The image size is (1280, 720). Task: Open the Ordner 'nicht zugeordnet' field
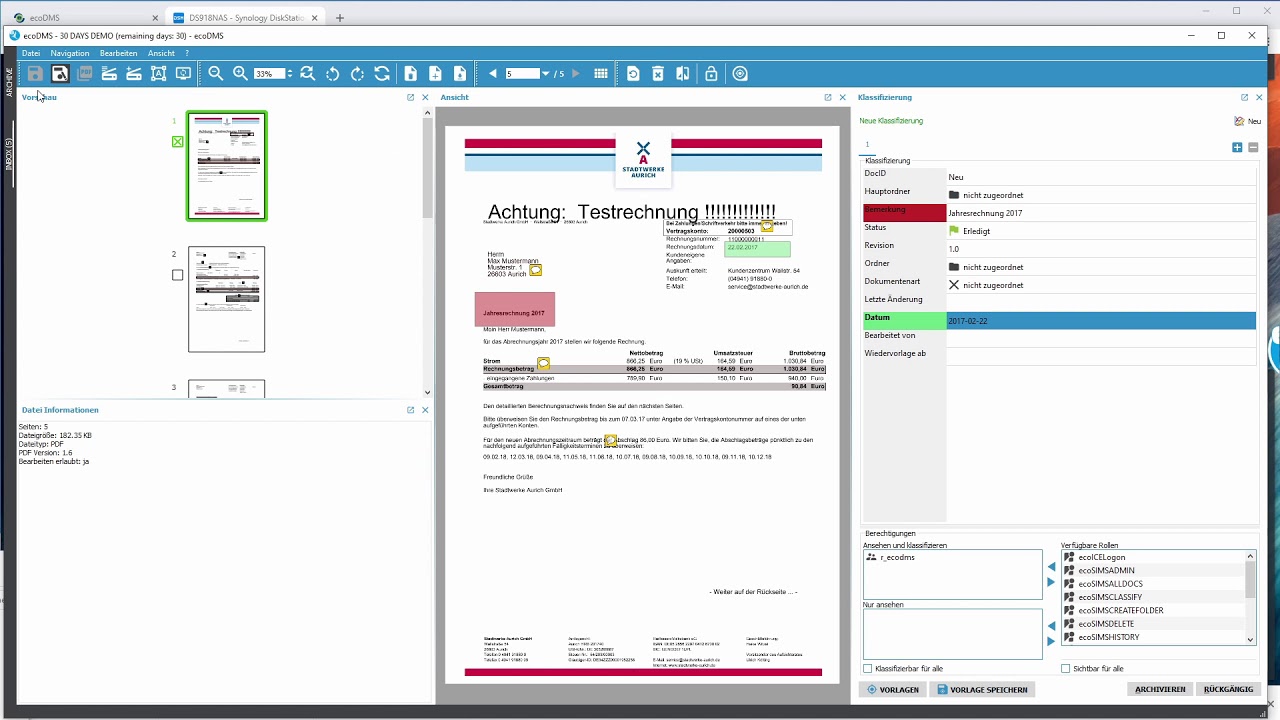point(1101,267)
